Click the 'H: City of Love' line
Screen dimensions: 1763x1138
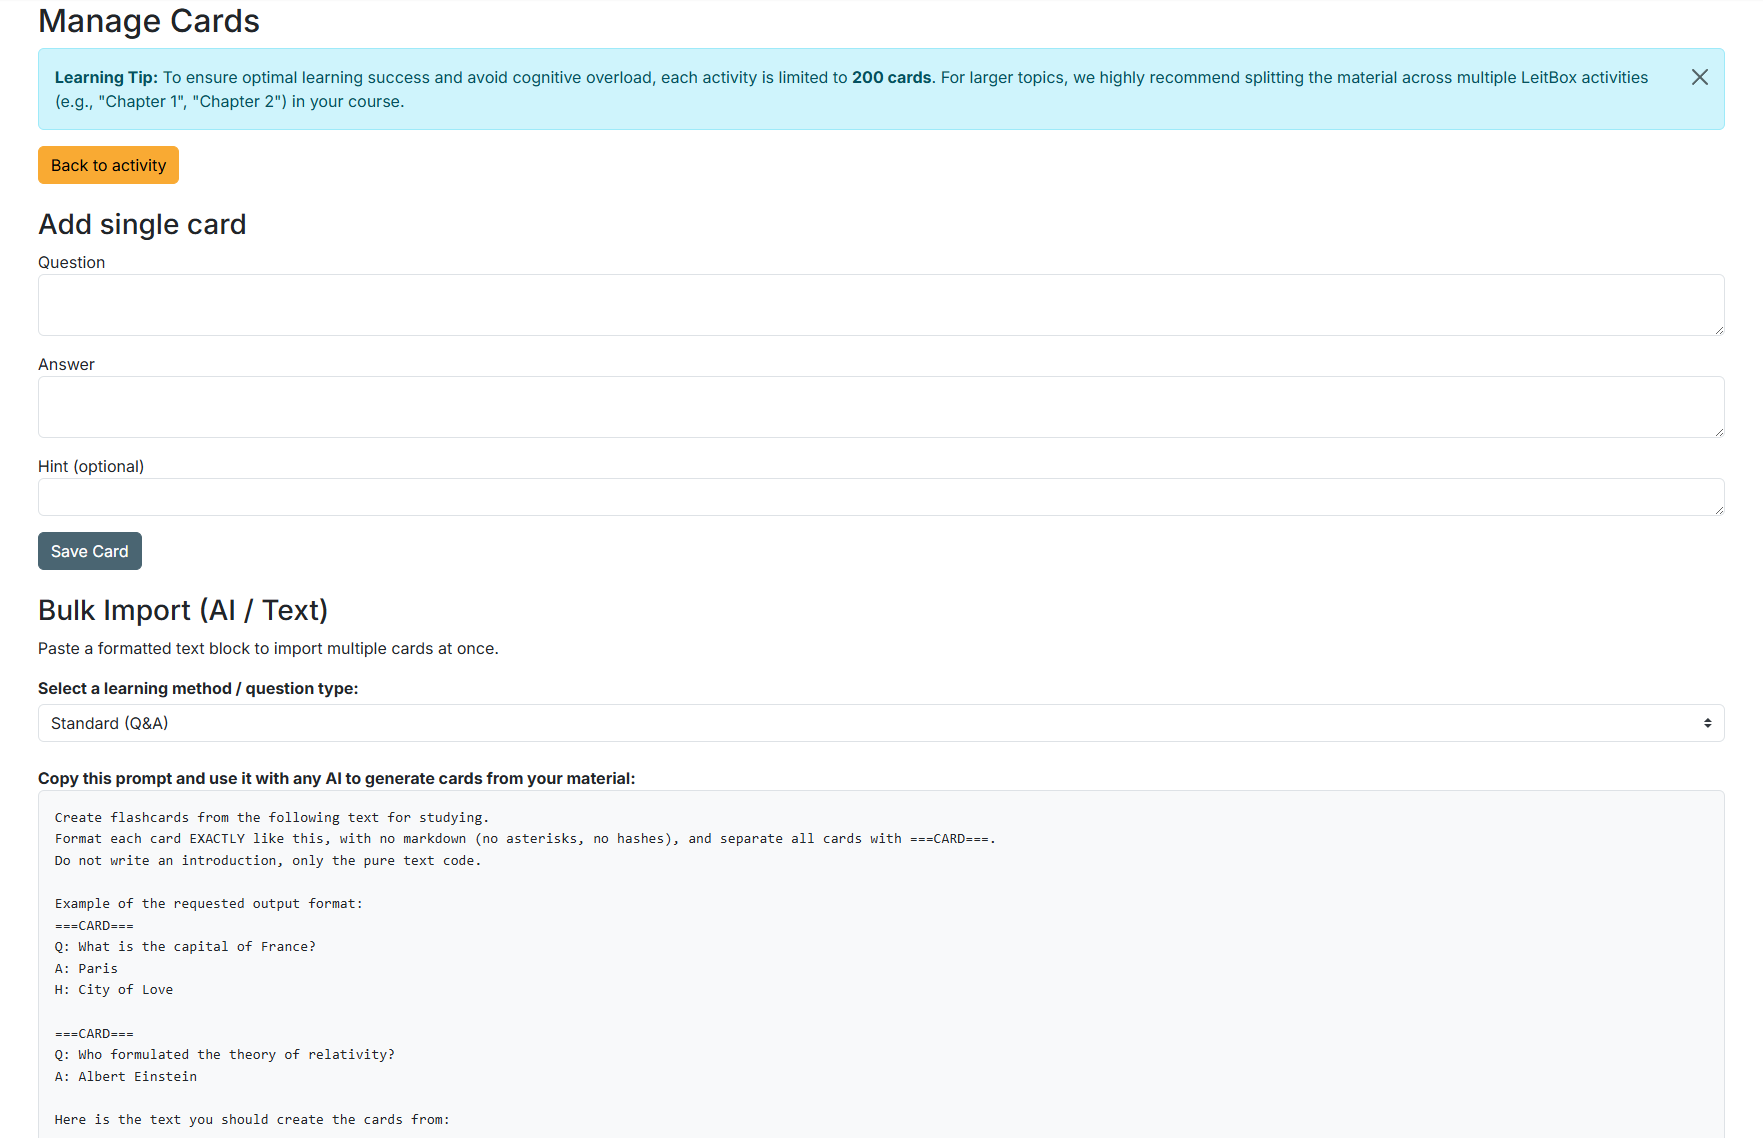click(114, 989)
